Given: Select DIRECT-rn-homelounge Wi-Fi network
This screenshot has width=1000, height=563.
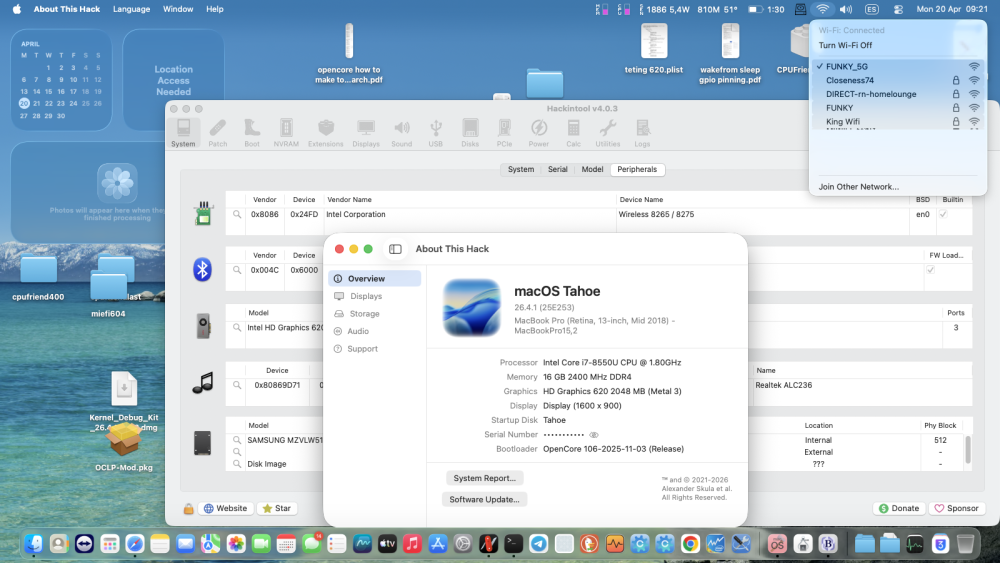Looking at the screenshot, I should pyautogui.click(x=898, y=94).
